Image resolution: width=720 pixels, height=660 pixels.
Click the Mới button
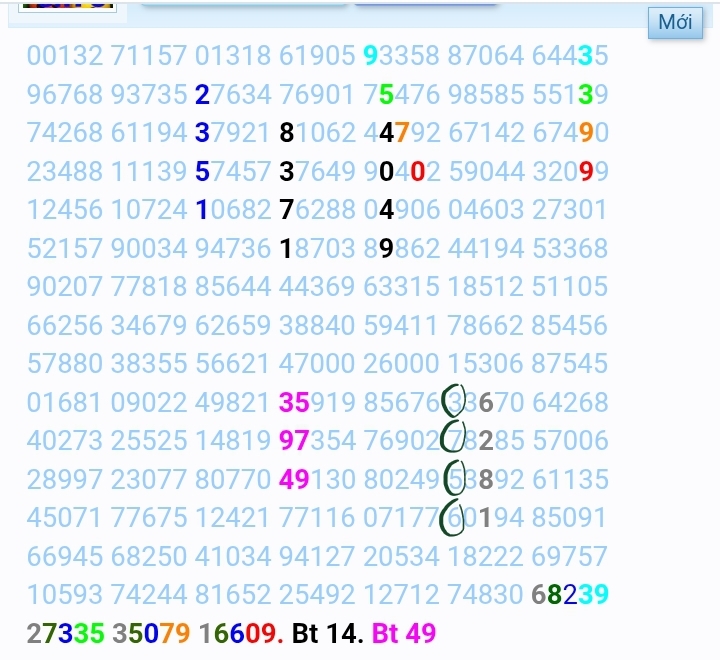coord(675,23)
